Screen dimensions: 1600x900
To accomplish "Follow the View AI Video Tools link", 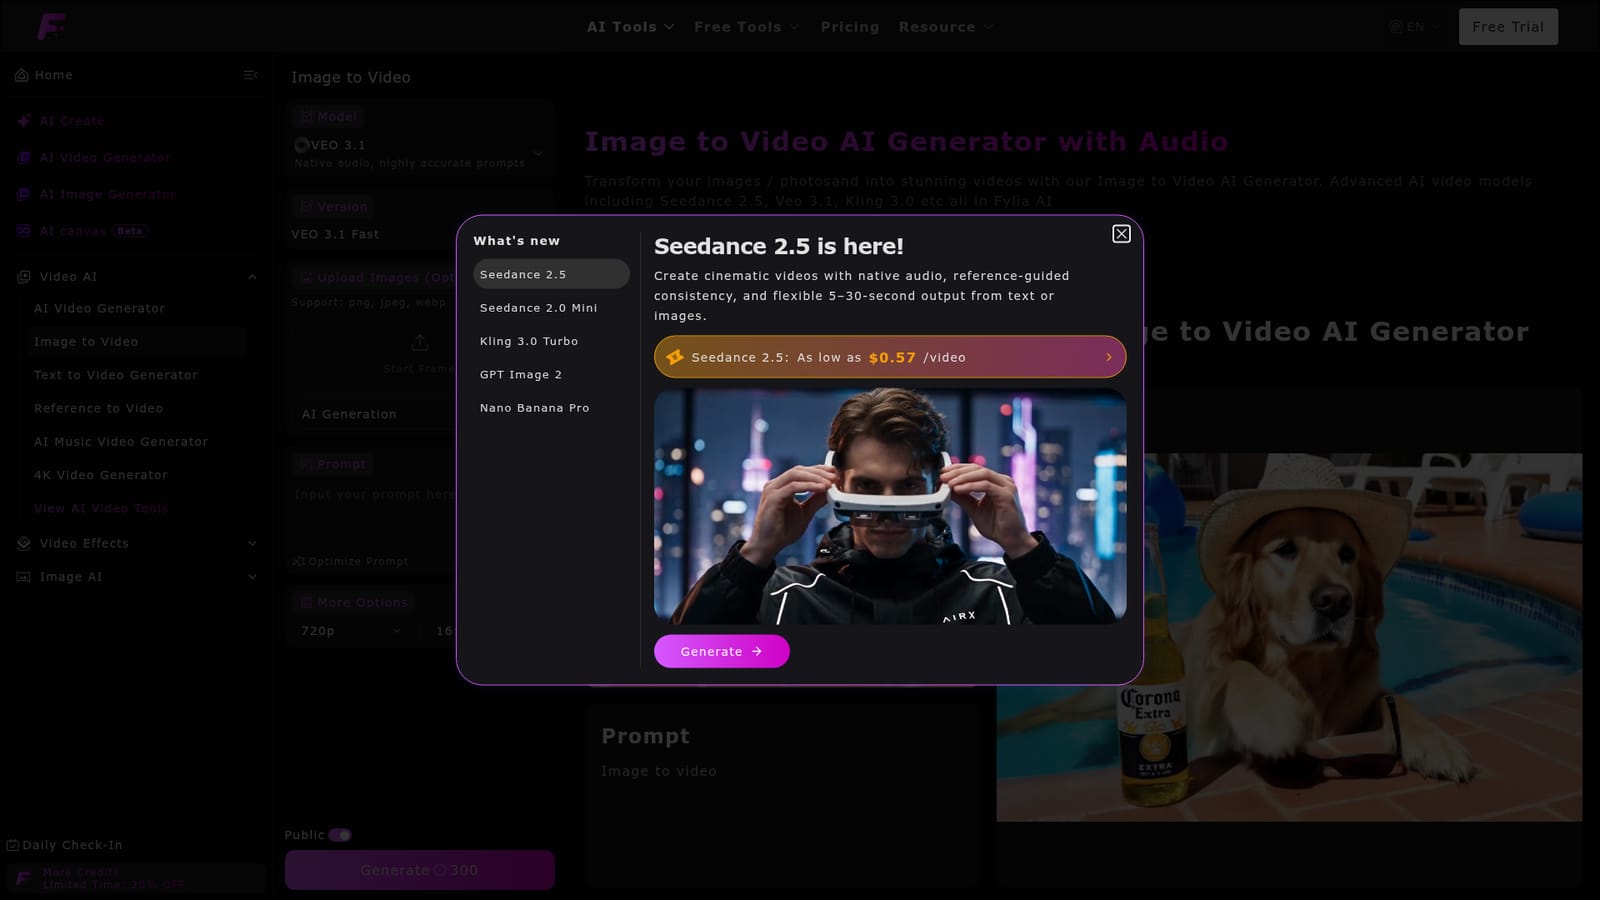I will [x=101, y=508].
